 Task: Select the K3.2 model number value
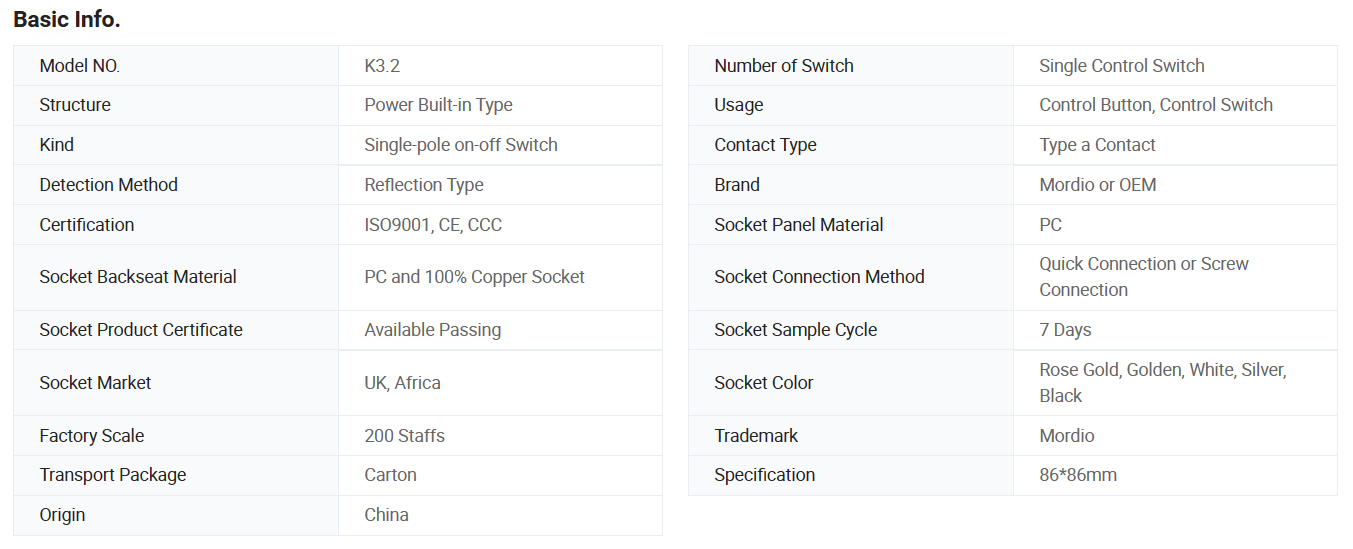click(382, 66)
